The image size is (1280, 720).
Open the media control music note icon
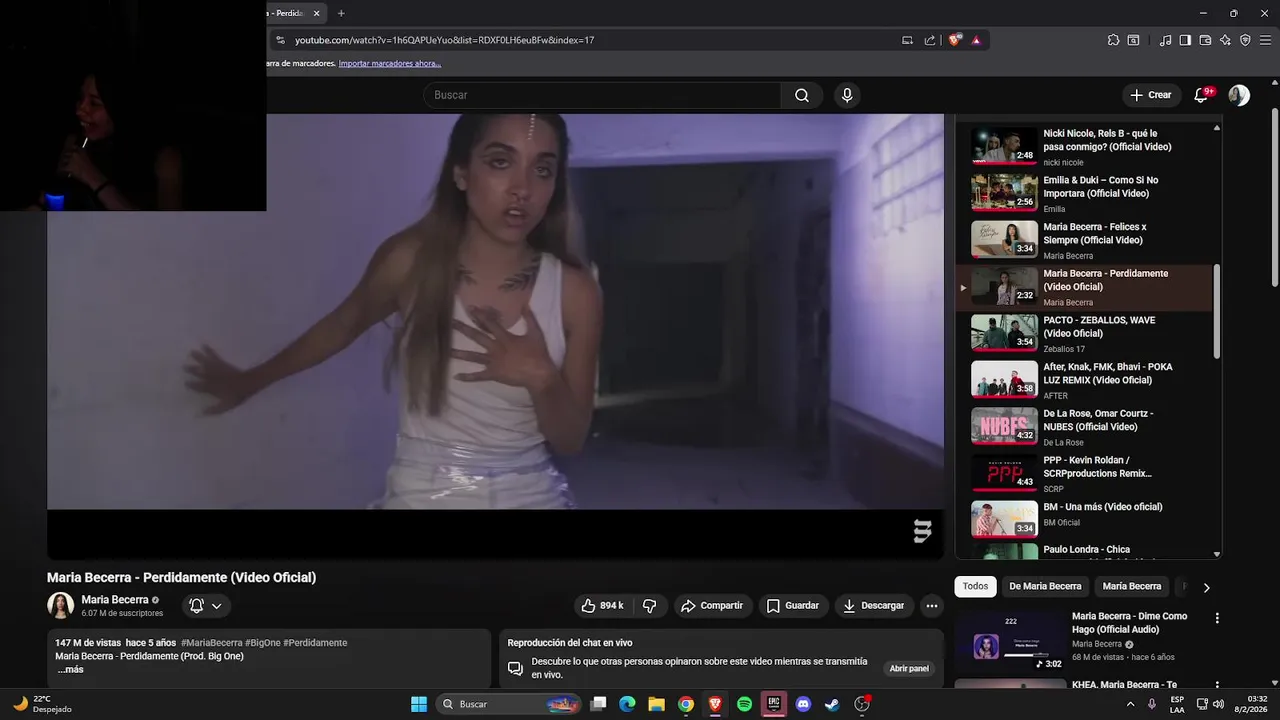tap(1165, 40)
